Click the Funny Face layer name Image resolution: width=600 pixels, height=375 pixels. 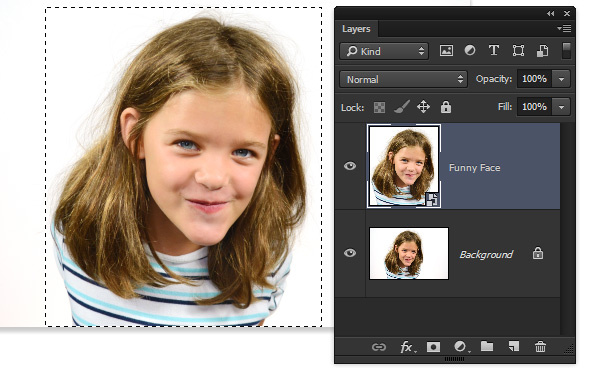point(474,168)
